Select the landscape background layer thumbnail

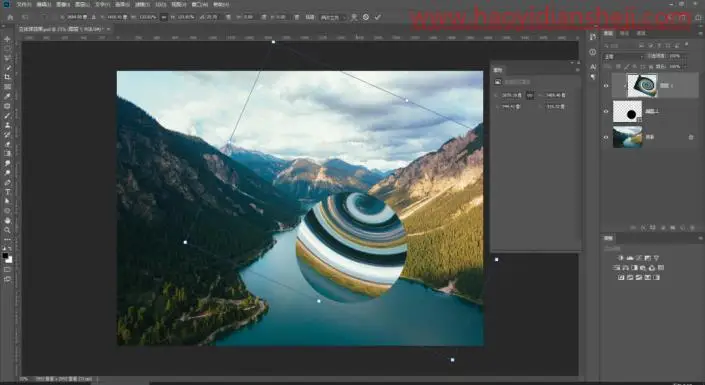coord(628,137)
